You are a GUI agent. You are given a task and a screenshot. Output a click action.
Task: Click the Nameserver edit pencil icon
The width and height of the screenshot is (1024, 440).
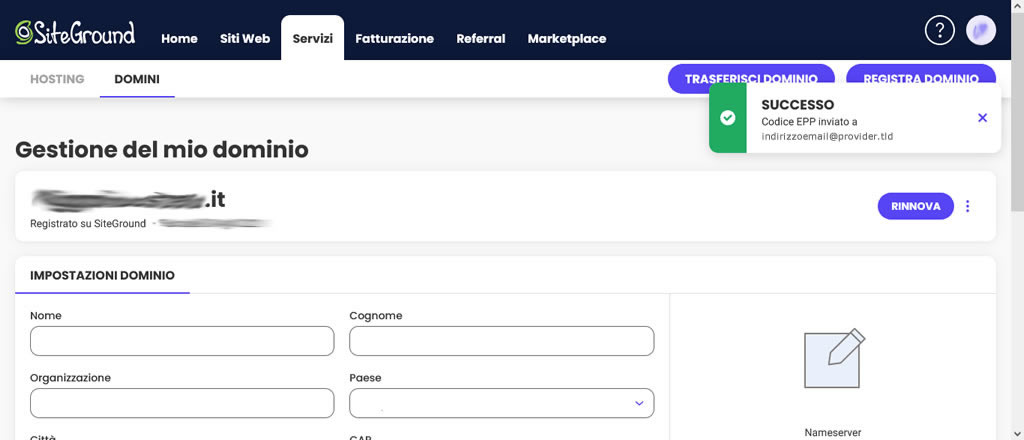coord(835,358)
